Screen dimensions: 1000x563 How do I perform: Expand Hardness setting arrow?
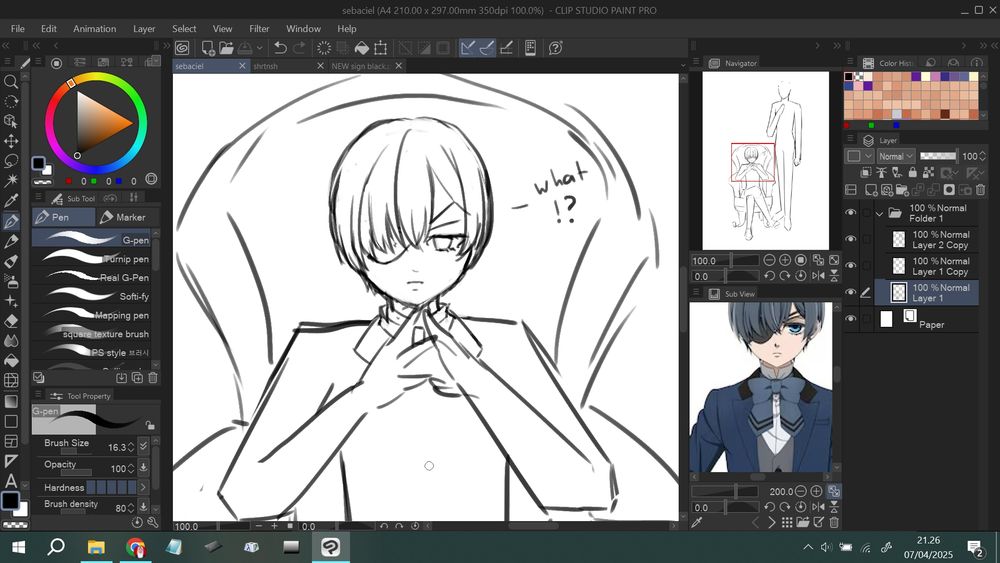point(143,487)
